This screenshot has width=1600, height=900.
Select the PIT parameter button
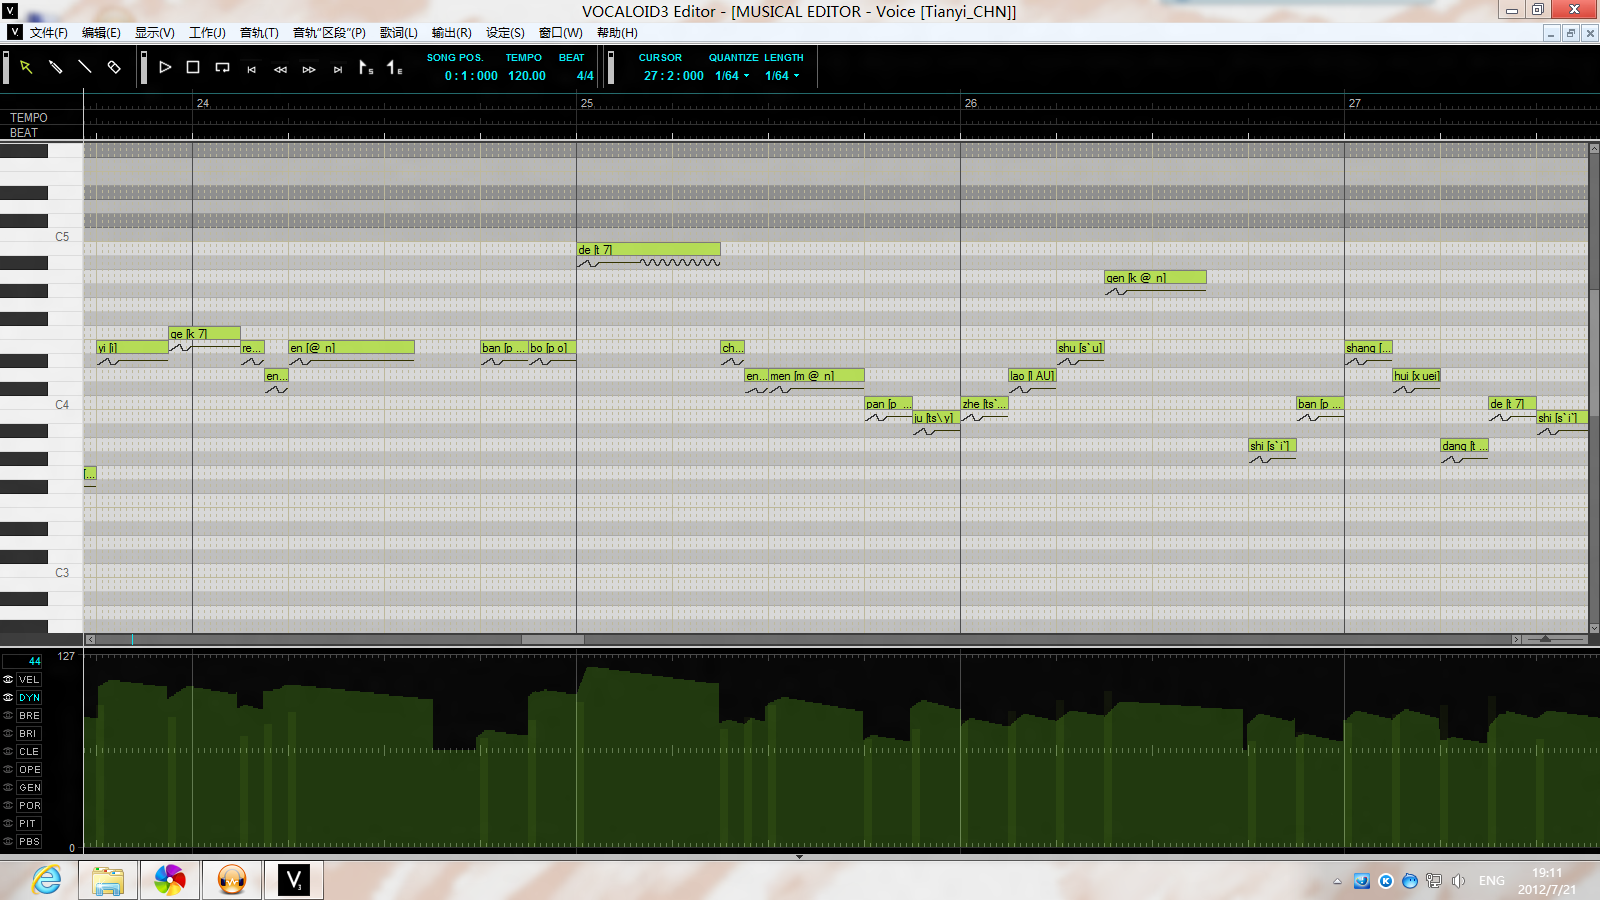pos(29,823)
